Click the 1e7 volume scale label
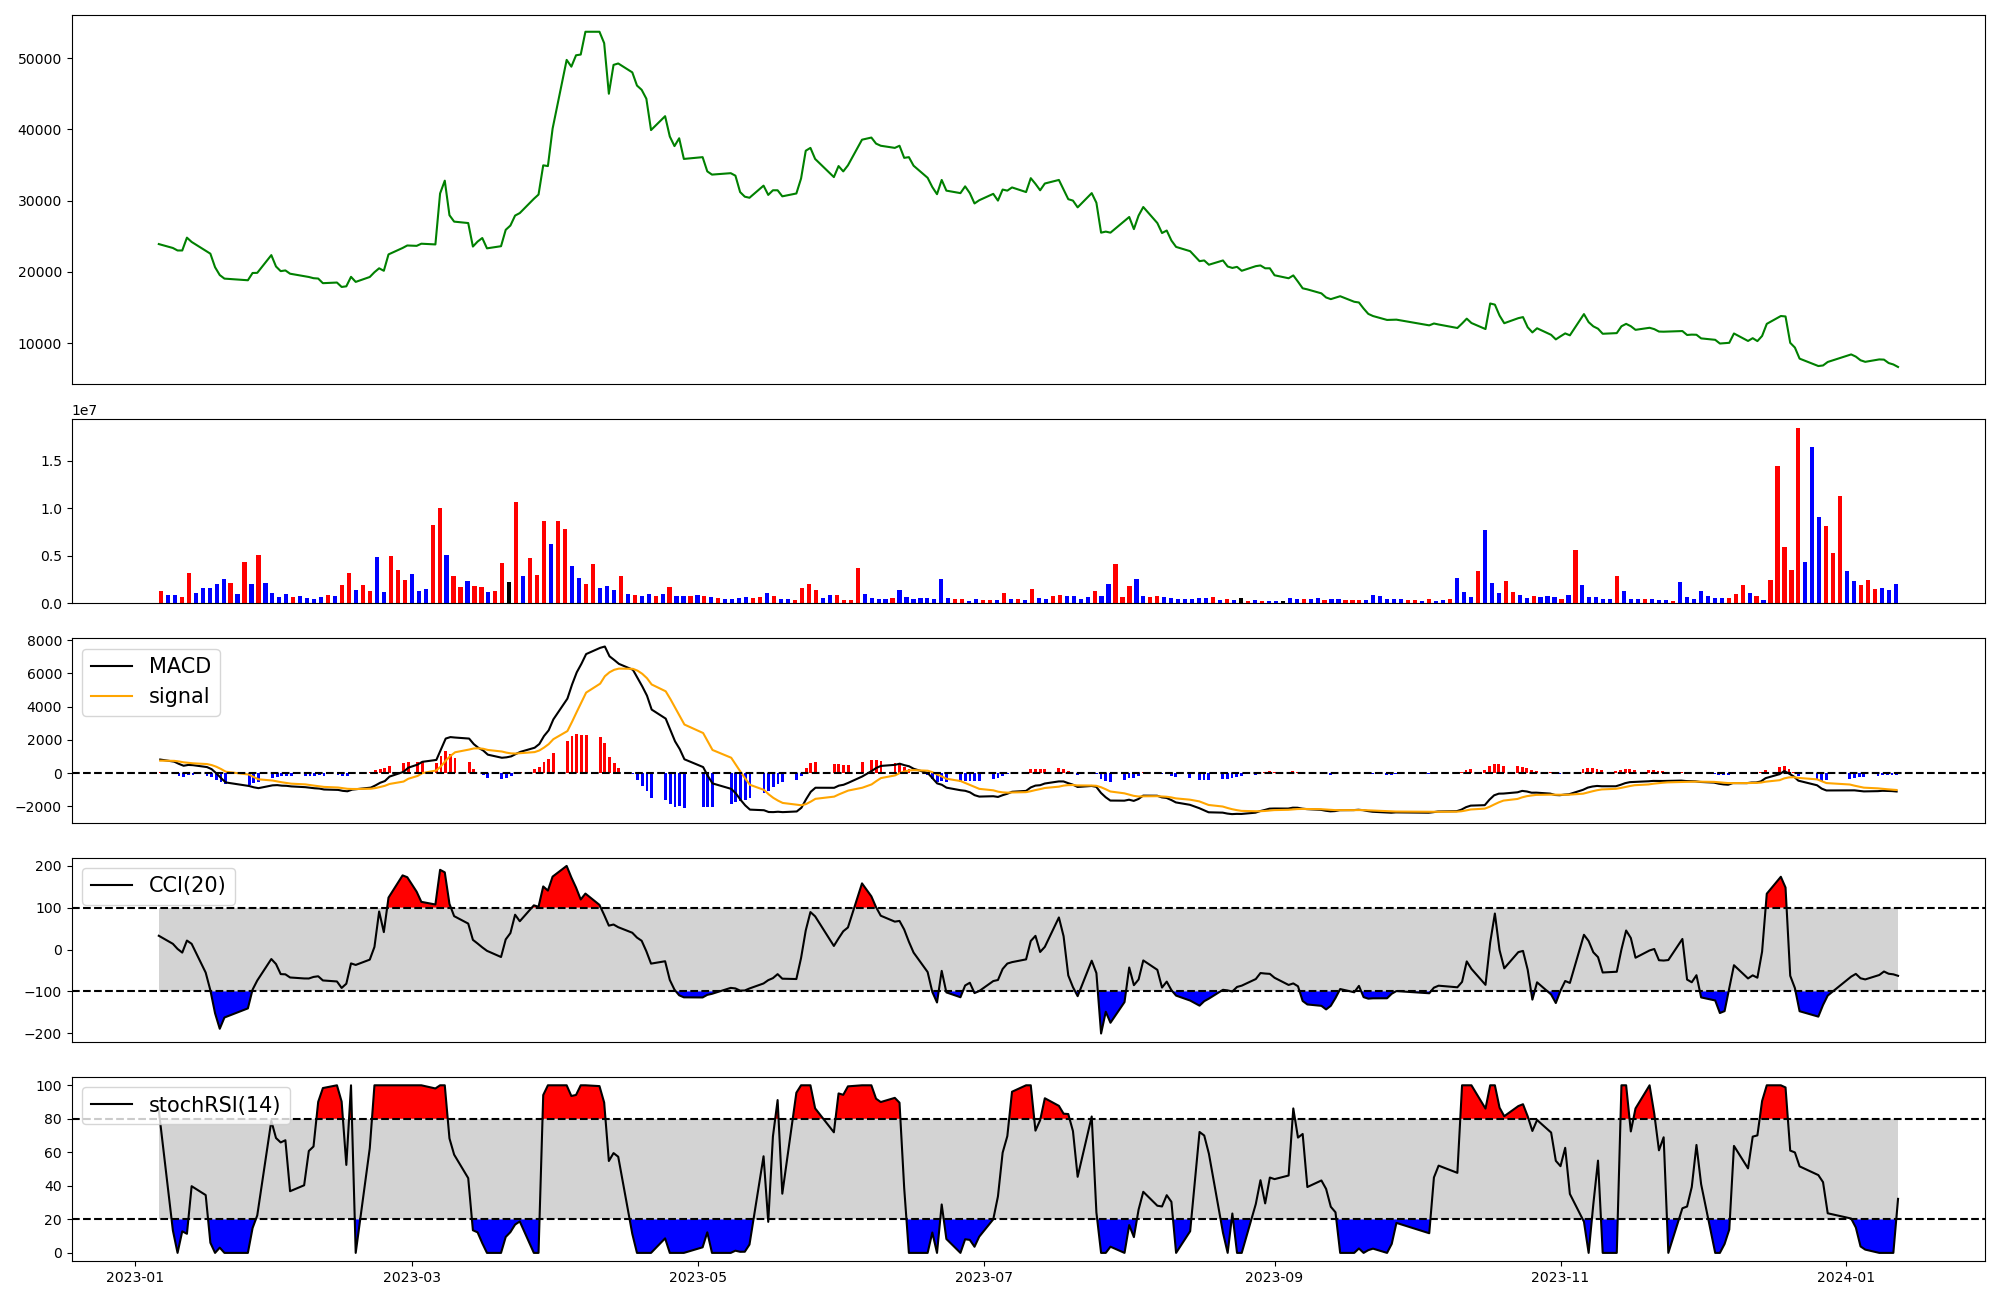 84,410
